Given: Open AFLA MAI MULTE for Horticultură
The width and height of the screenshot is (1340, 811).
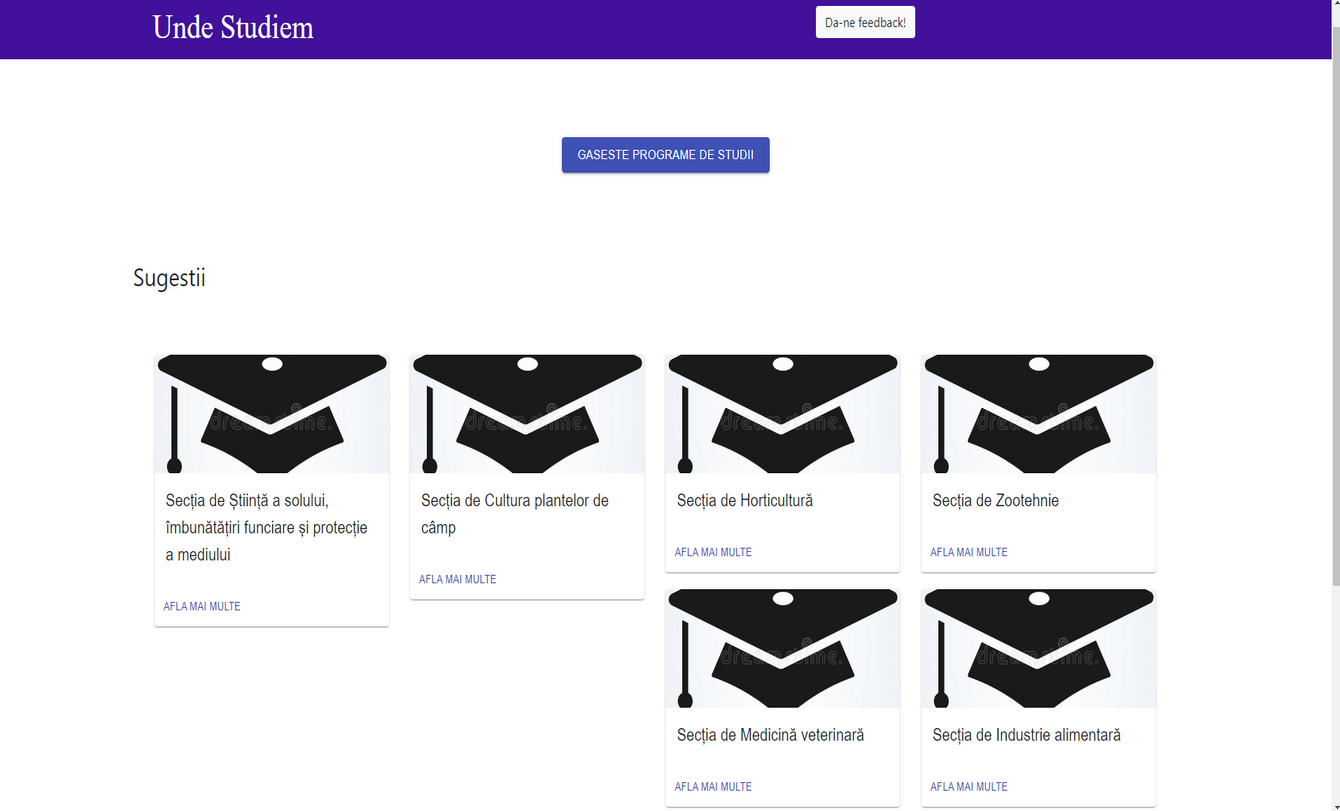Looking at the screenshot, I should pos(713,552).
